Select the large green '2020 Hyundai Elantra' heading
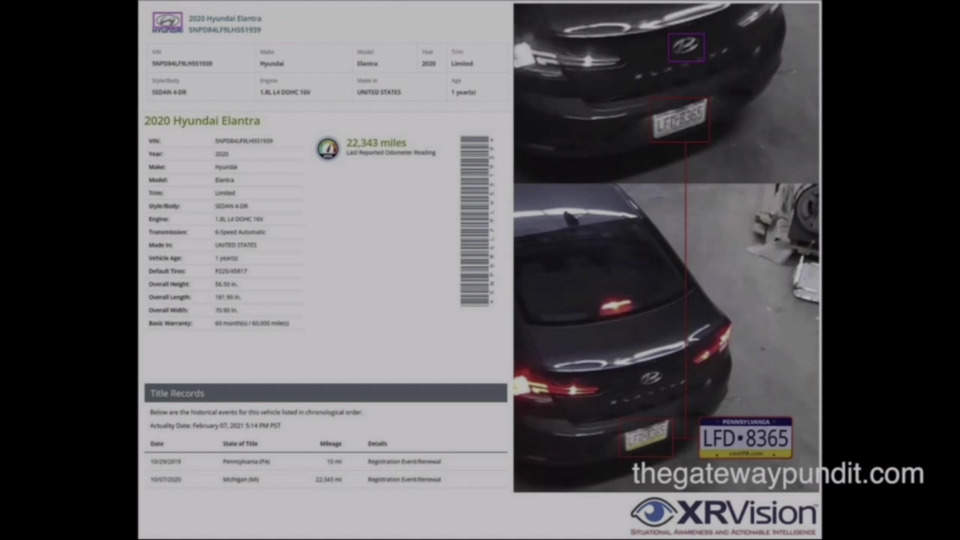Screen dimensions: 960x540 (202, 121)
